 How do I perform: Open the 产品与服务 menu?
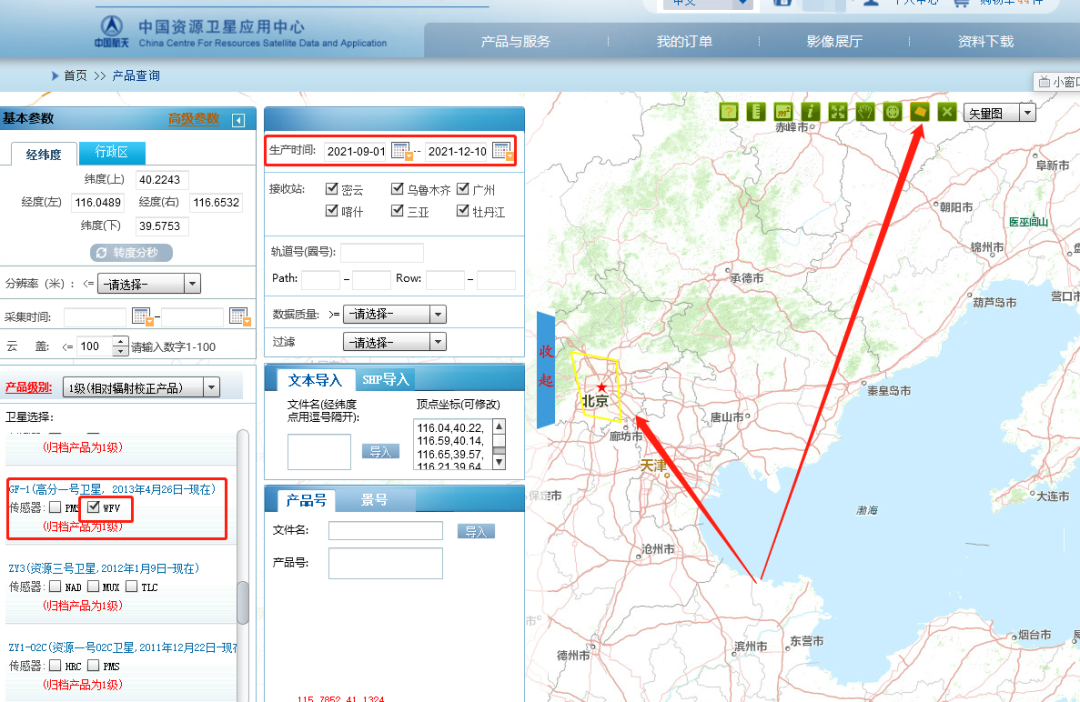coord(515,41)
